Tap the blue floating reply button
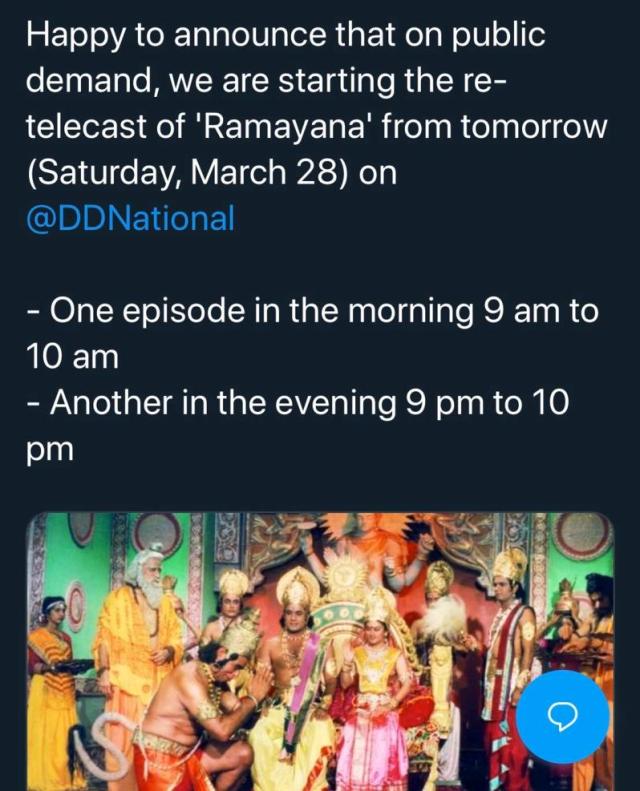 coord(562,714)
